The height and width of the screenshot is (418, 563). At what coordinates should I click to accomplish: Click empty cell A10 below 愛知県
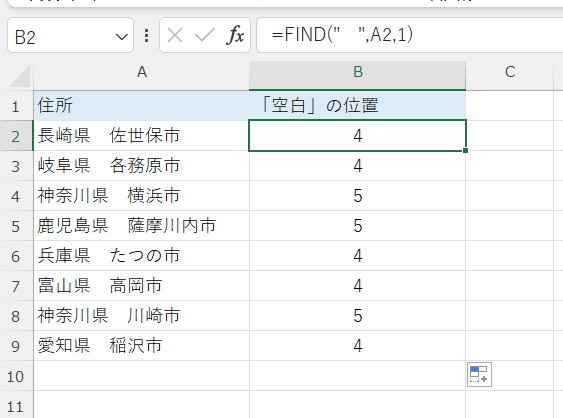141,376
